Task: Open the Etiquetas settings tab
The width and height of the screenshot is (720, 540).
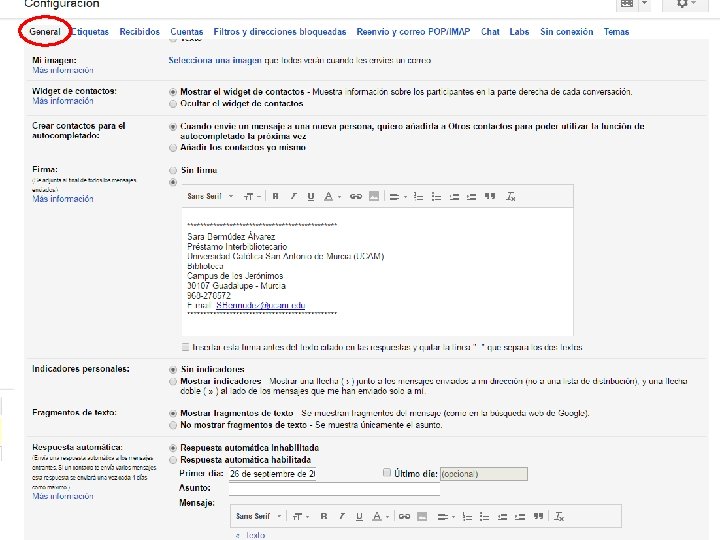Action: [90, 32]
